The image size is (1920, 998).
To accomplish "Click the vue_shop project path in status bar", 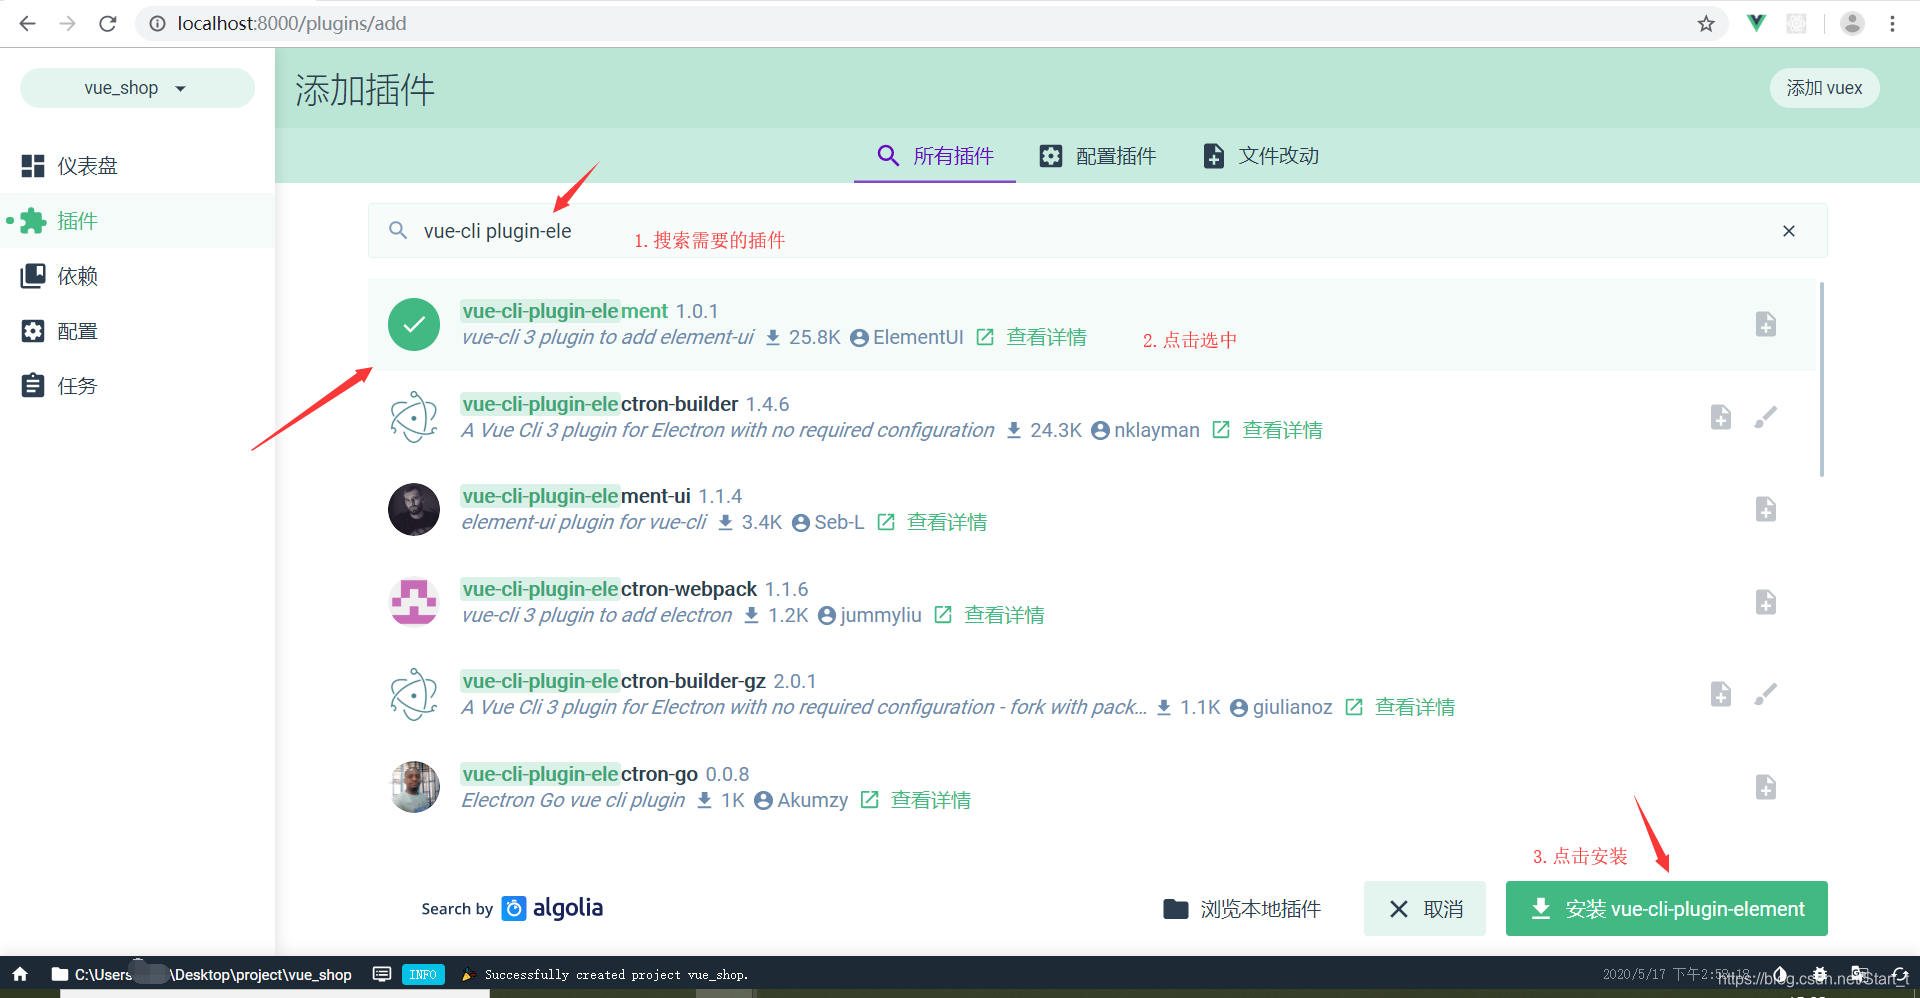I will (201, 975).
